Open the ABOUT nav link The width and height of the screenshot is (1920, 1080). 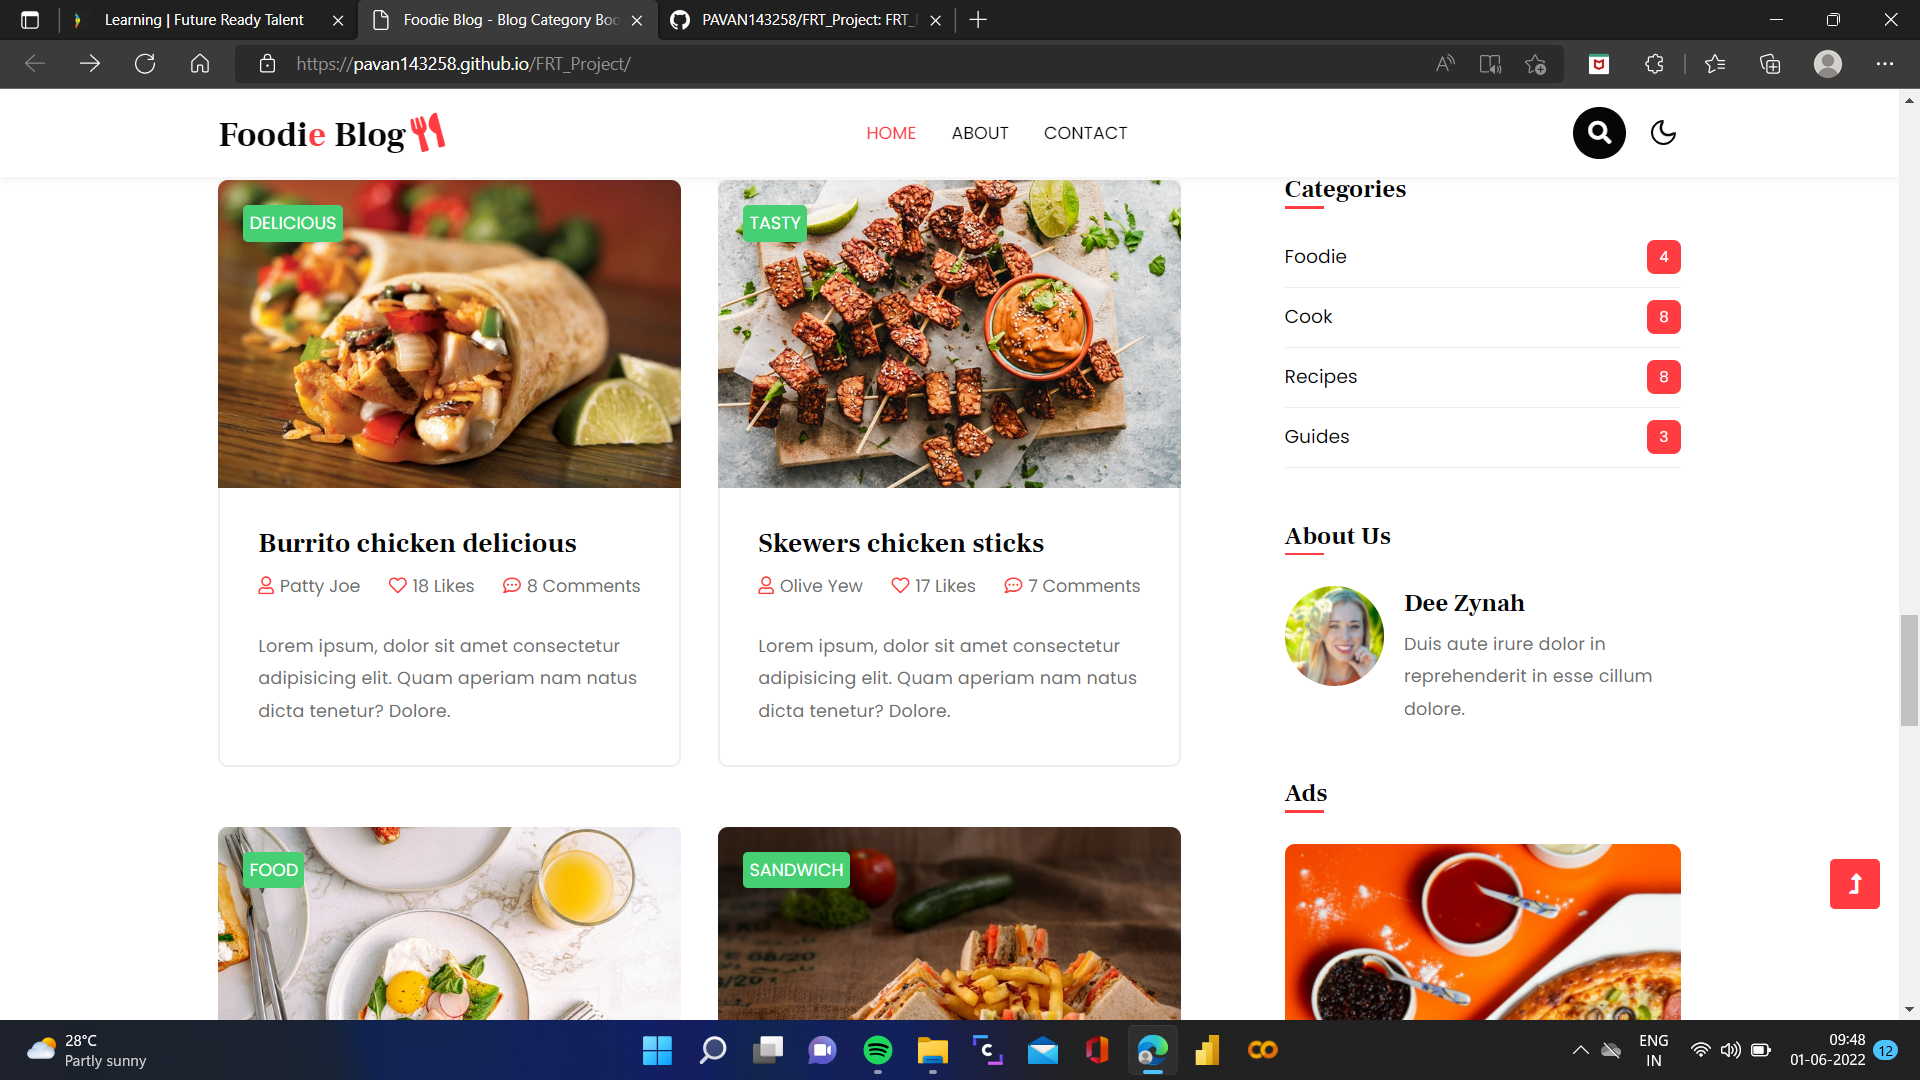pyautogui.click(x=980, y=133)
